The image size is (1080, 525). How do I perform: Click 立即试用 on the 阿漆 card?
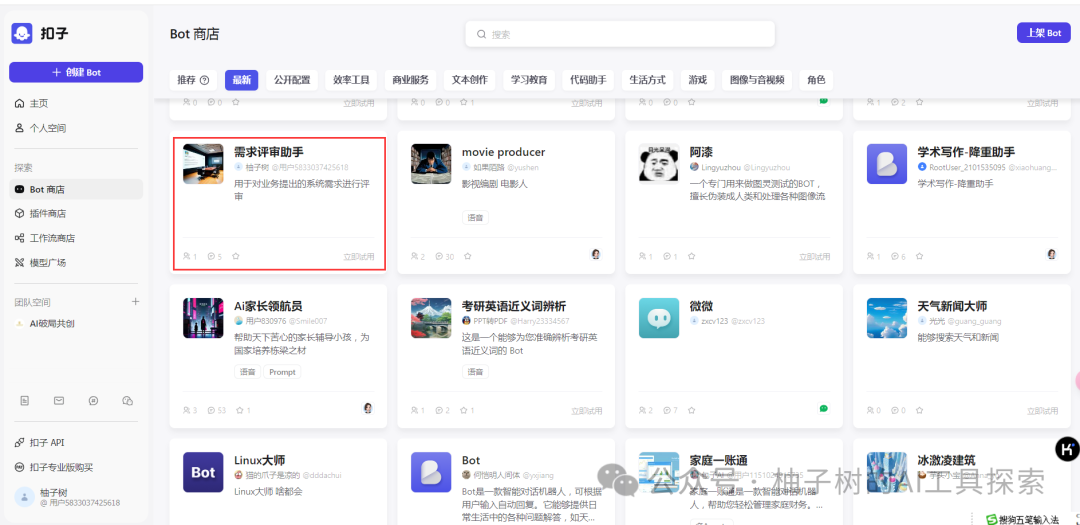[815, 256]
